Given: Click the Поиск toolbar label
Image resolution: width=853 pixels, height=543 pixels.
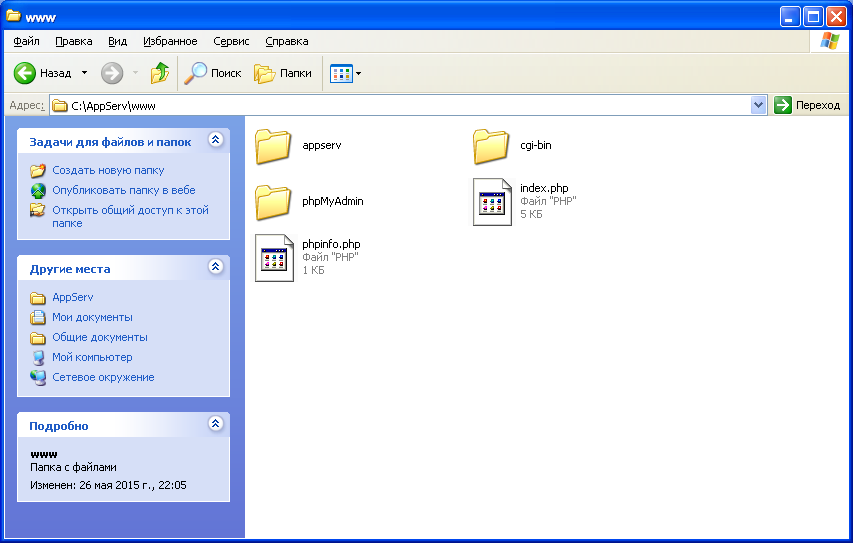Looking at the screenshot, I should (x=226, y=73).
